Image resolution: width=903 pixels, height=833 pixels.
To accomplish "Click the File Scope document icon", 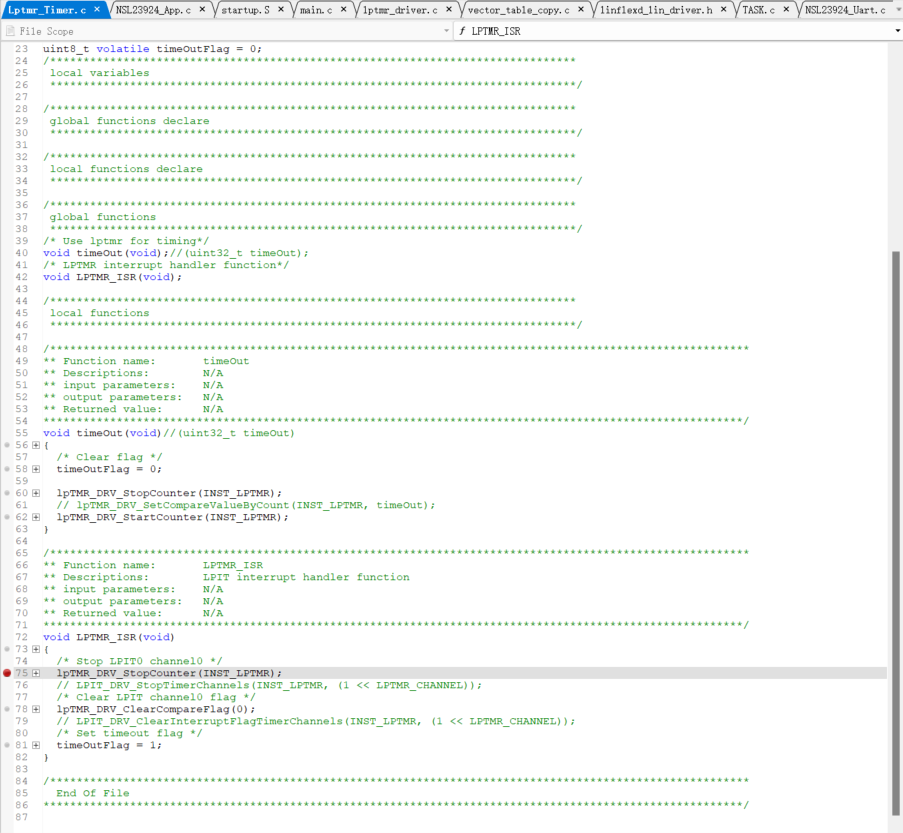I will [x=11, y=31].
